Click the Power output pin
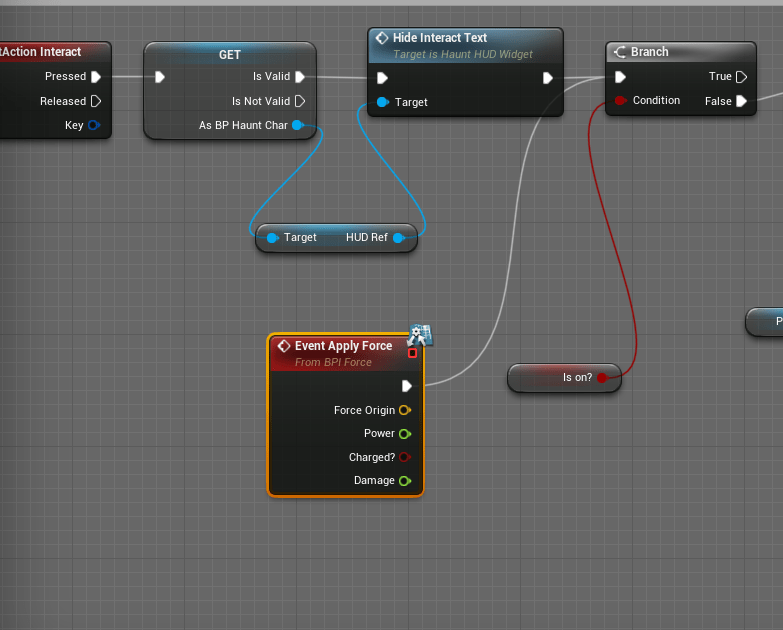783x630 pixels. pos(404,434)
